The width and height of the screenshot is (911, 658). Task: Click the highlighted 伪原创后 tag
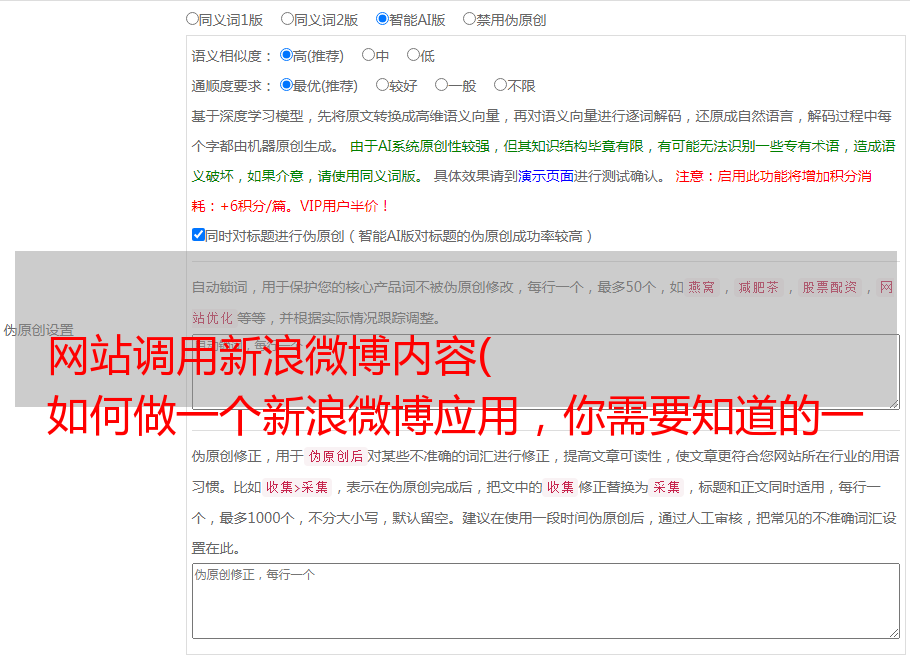tap(336, 456)
